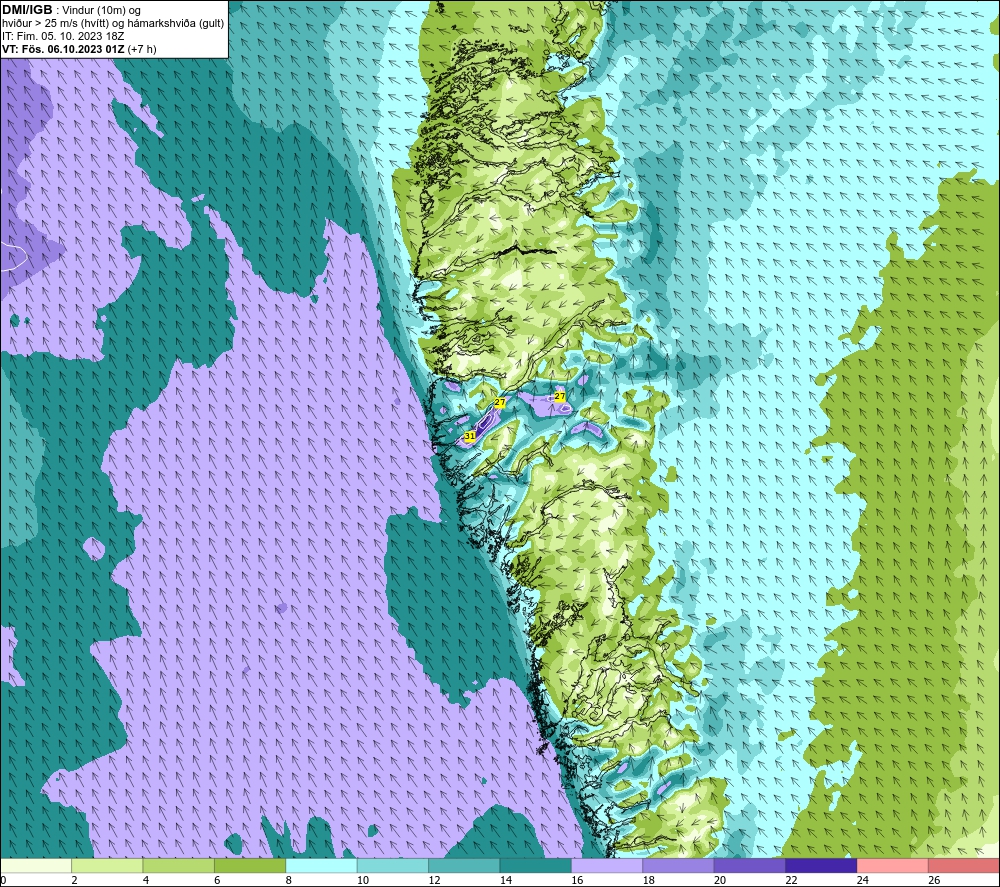The width and height of the screenshot is (1000, 887).
Task: Select the lavender 16–18 color swatch
Action: (607, 865)
